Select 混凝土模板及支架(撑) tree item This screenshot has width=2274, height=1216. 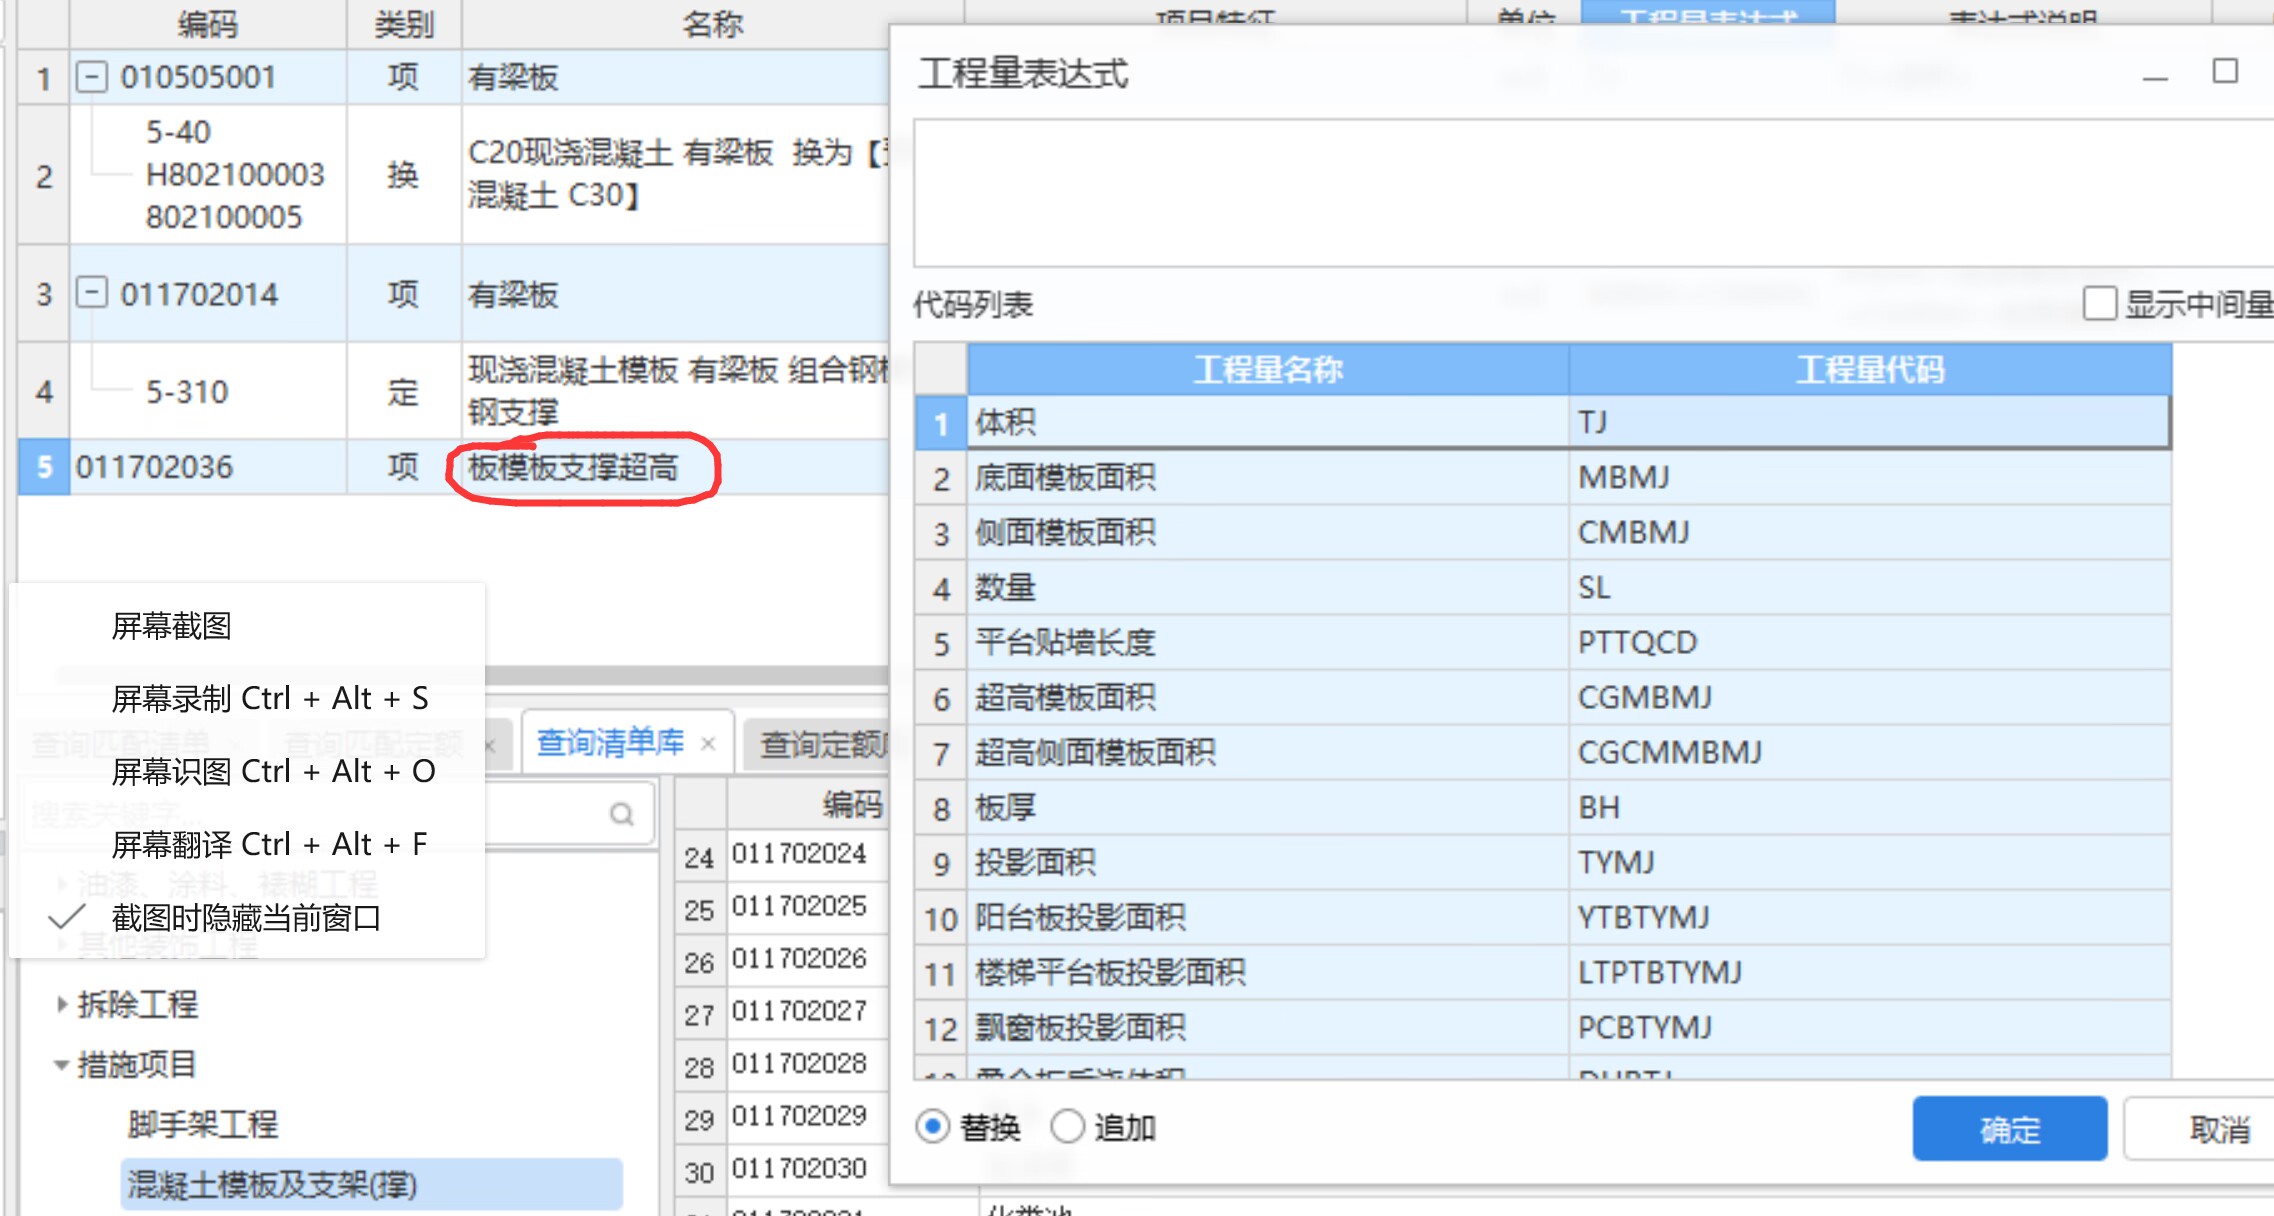tap(372, 1184)
